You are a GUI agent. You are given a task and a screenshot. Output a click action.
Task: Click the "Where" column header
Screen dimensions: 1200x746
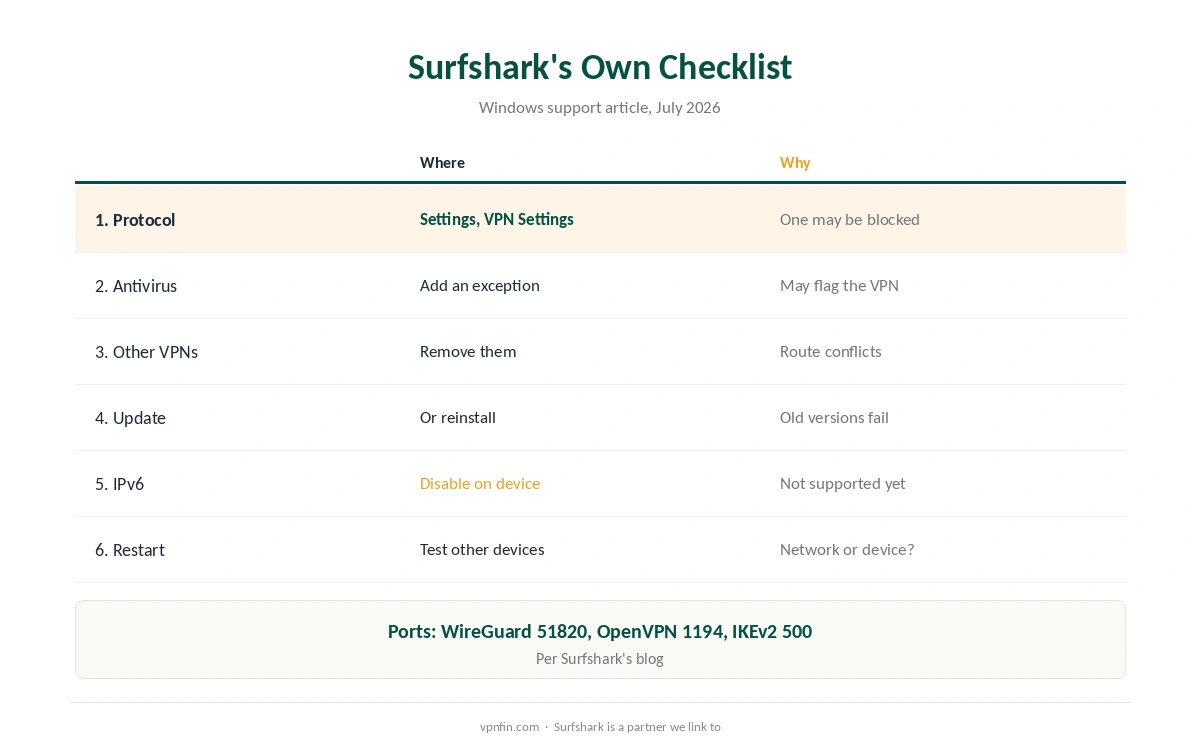pyautogui.click(x=442, y=163)
